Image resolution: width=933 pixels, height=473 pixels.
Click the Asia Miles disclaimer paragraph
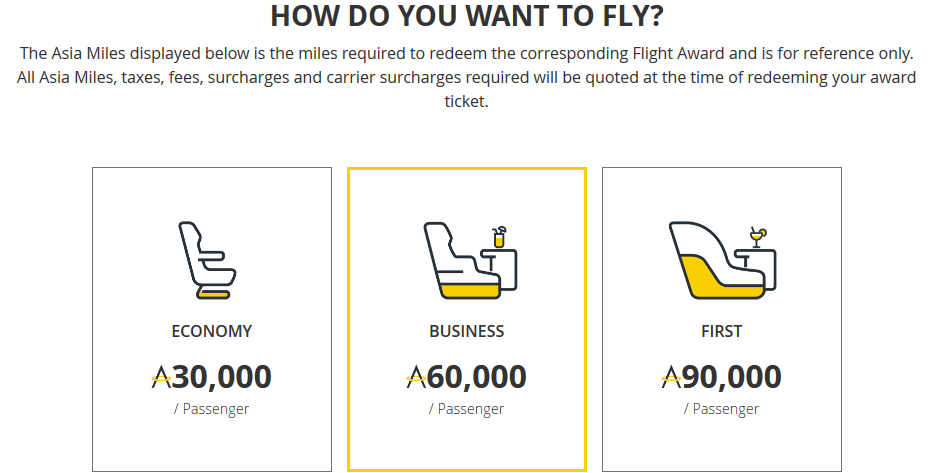point(466,77)
